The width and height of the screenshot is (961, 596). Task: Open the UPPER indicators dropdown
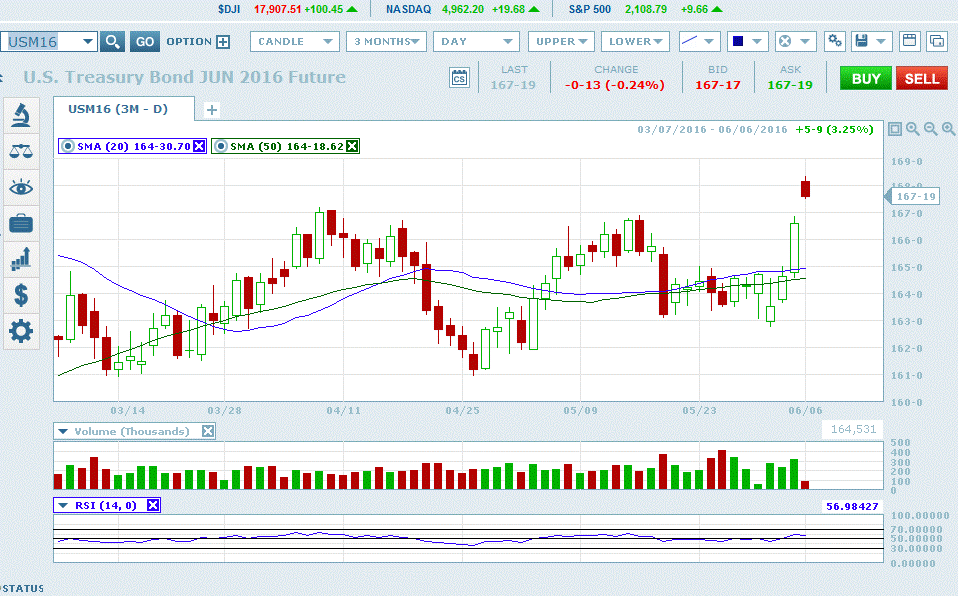pos(561,42)
